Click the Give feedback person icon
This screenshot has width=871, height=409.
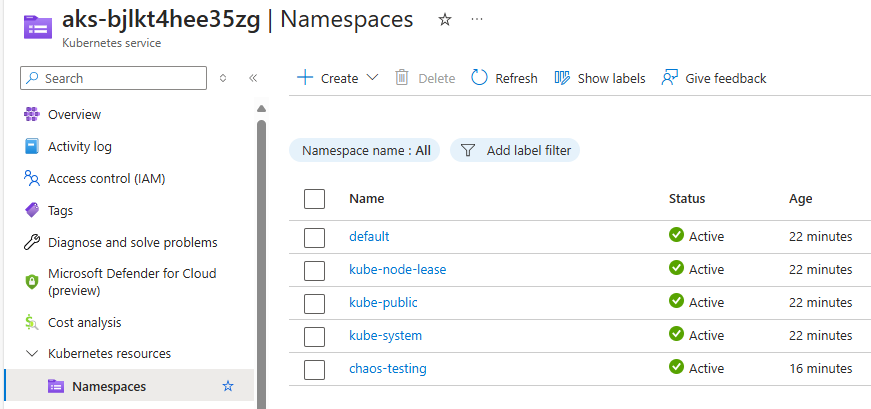[669, 78]
